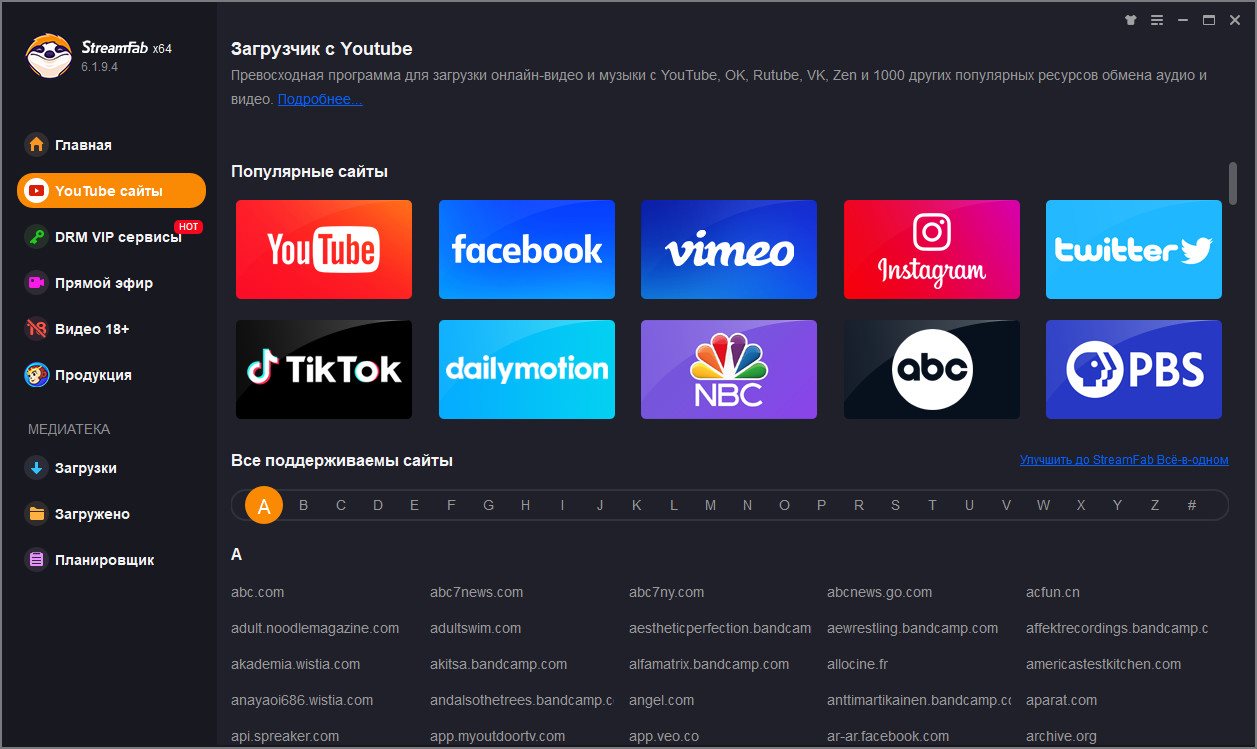Screen dimensions: 1257x749
Task: Open the abc site tile
Action: [932, 369]
